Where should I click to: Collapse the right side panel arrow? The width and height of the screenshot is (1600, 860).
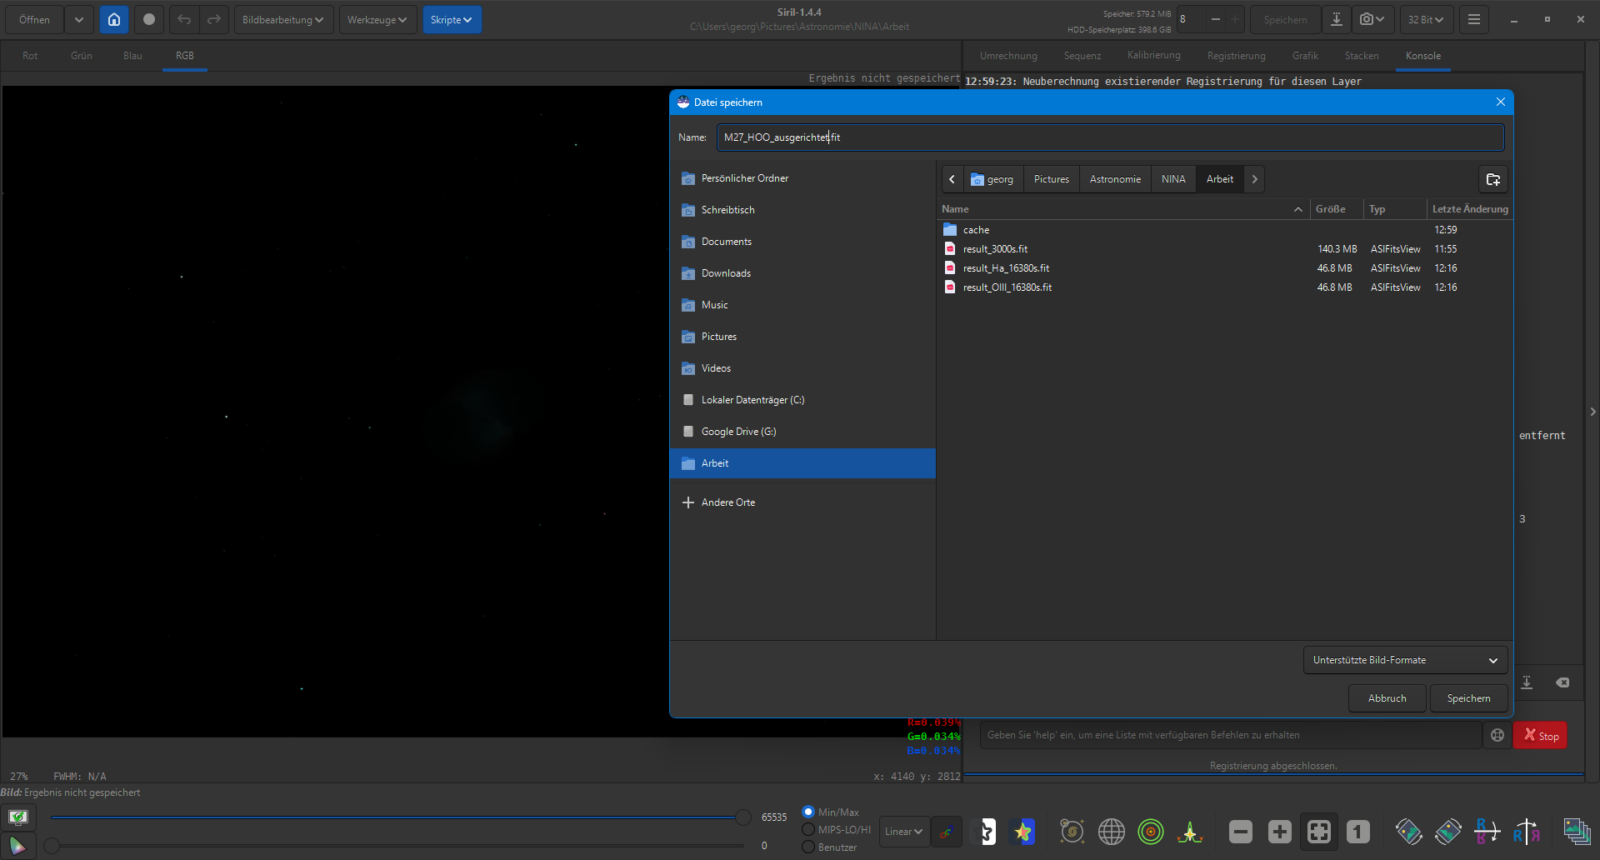1592,411
